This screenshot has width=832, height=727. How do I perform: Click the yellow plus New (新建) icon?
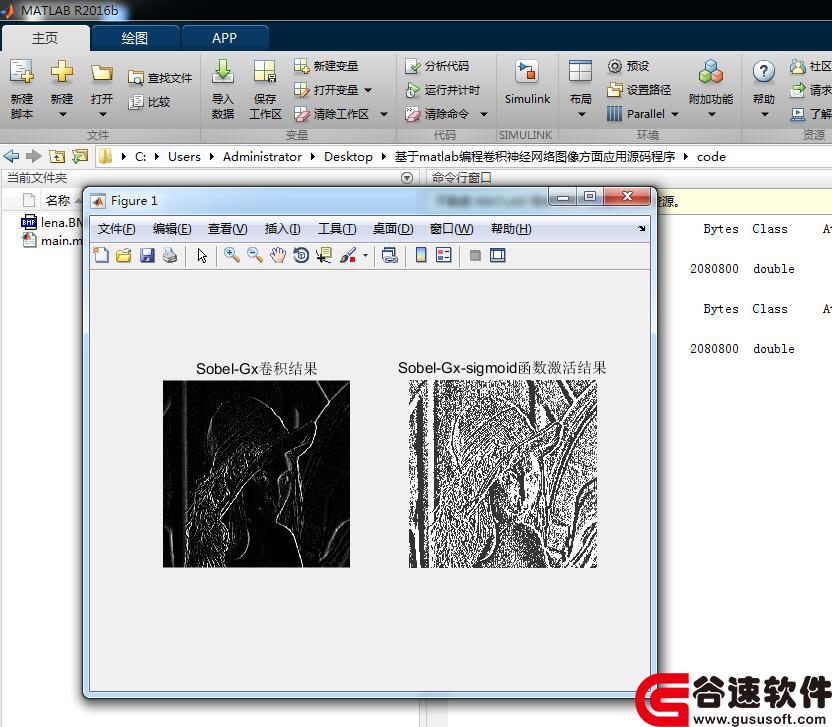[x=62, y=72]
